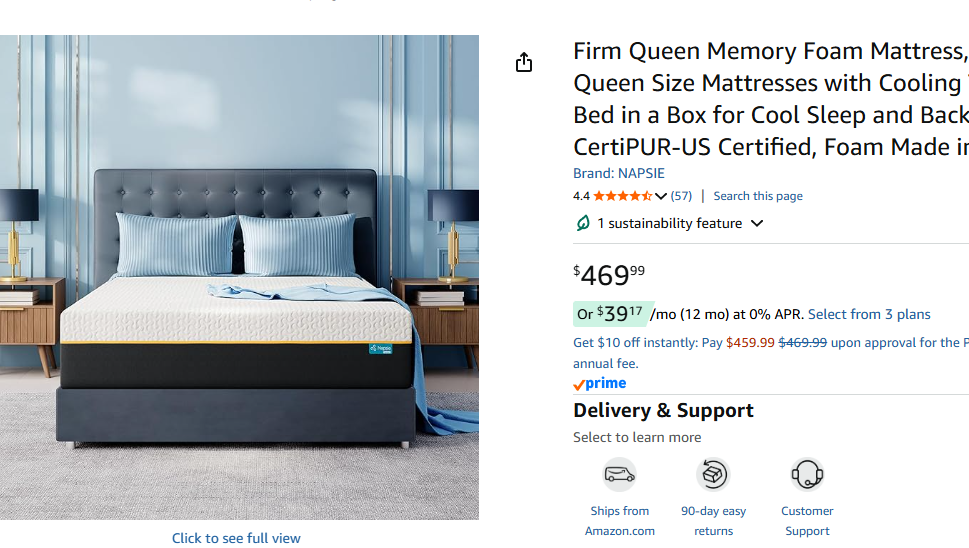
Task: Click the 90-day easy returns text link
Action: [x=713, y=521]
